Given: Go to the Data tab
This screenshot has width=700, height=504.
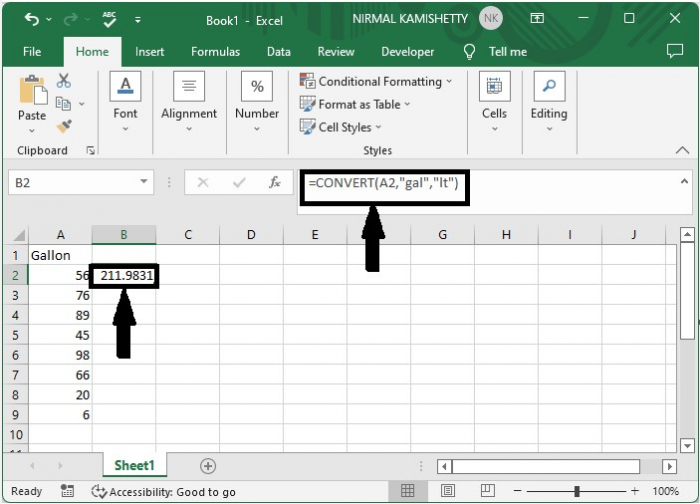Looking at the screenshot, I should [x=279, y=52].
